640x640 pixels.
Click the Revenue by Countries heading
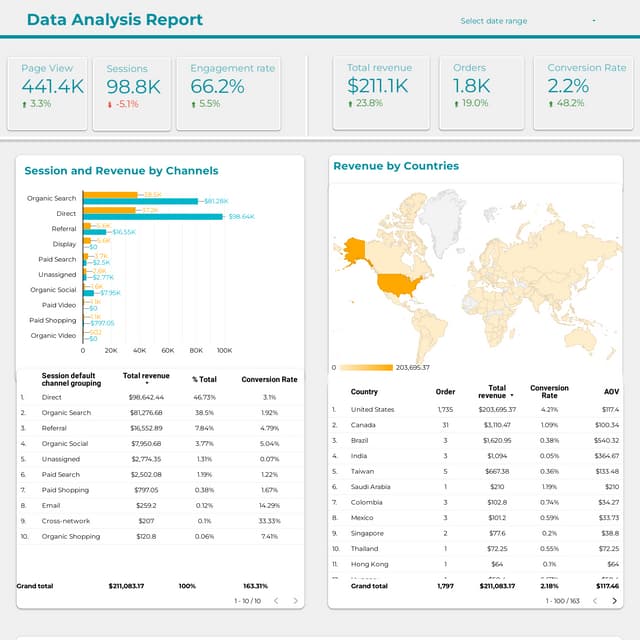(396, 166)
